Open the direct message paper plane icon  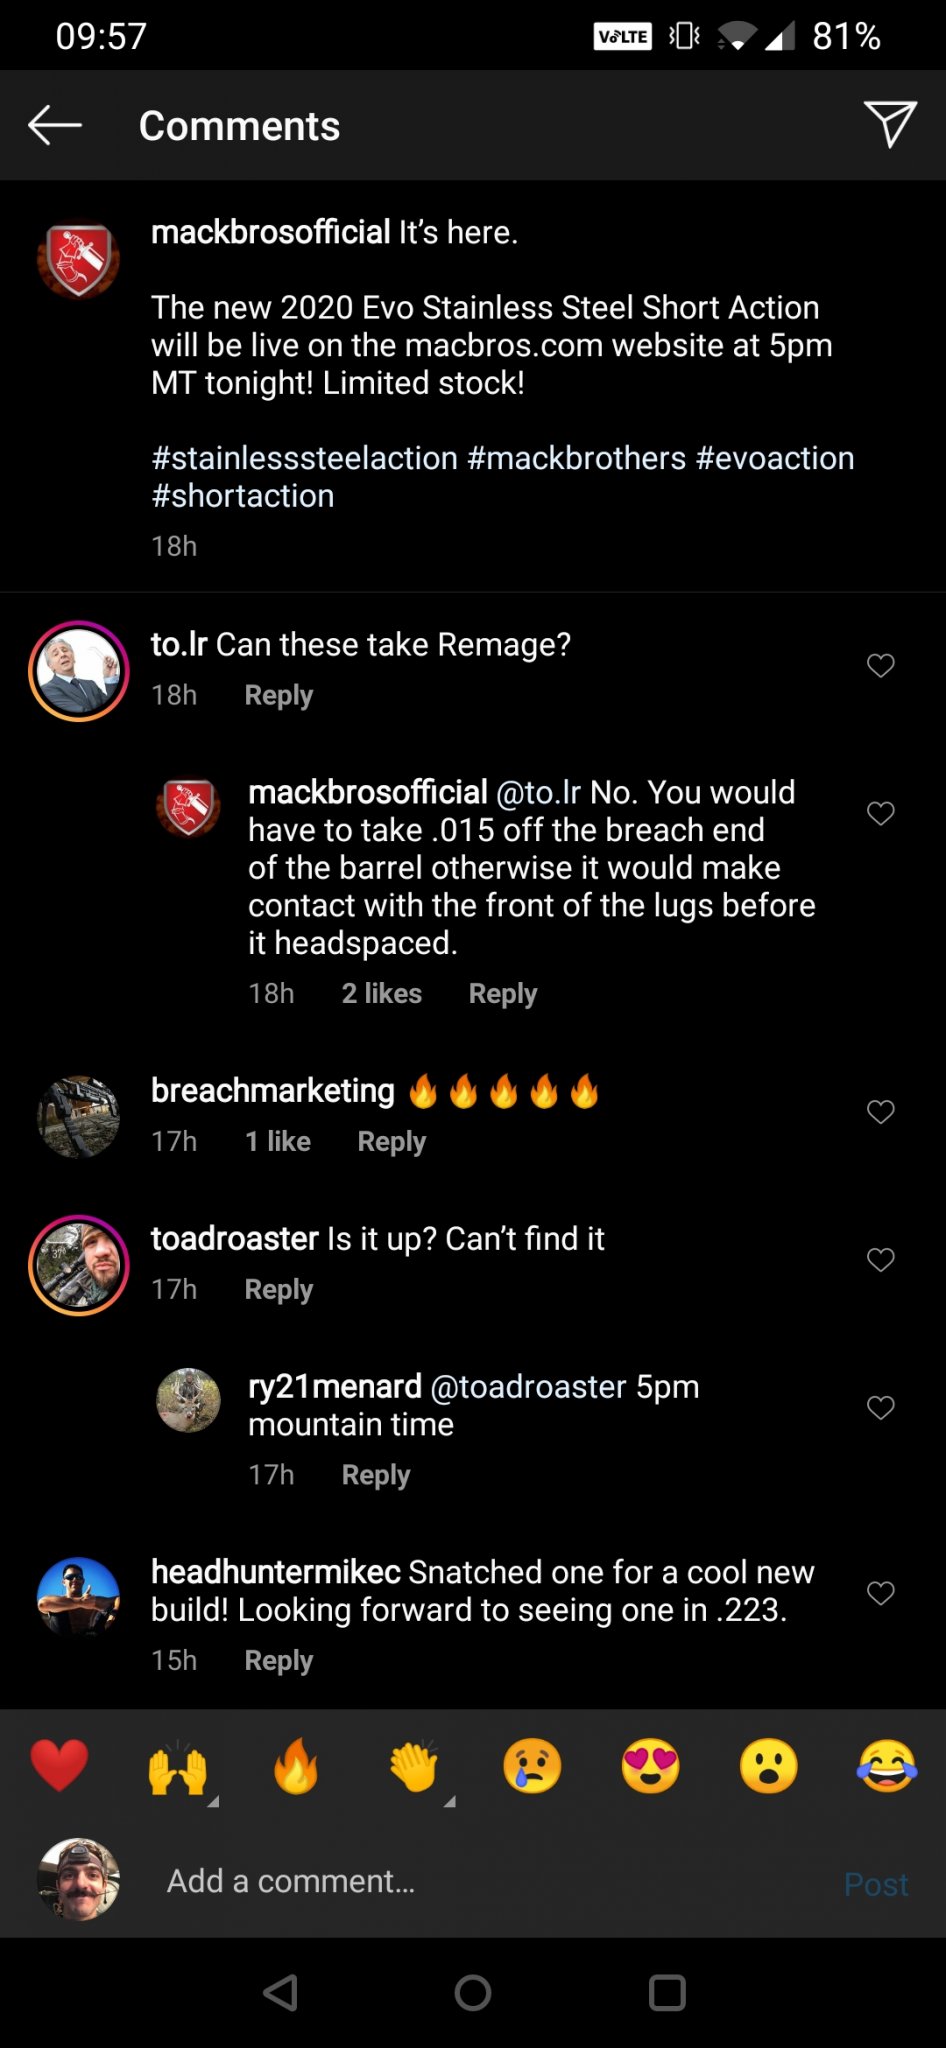[x=889, y=125]
